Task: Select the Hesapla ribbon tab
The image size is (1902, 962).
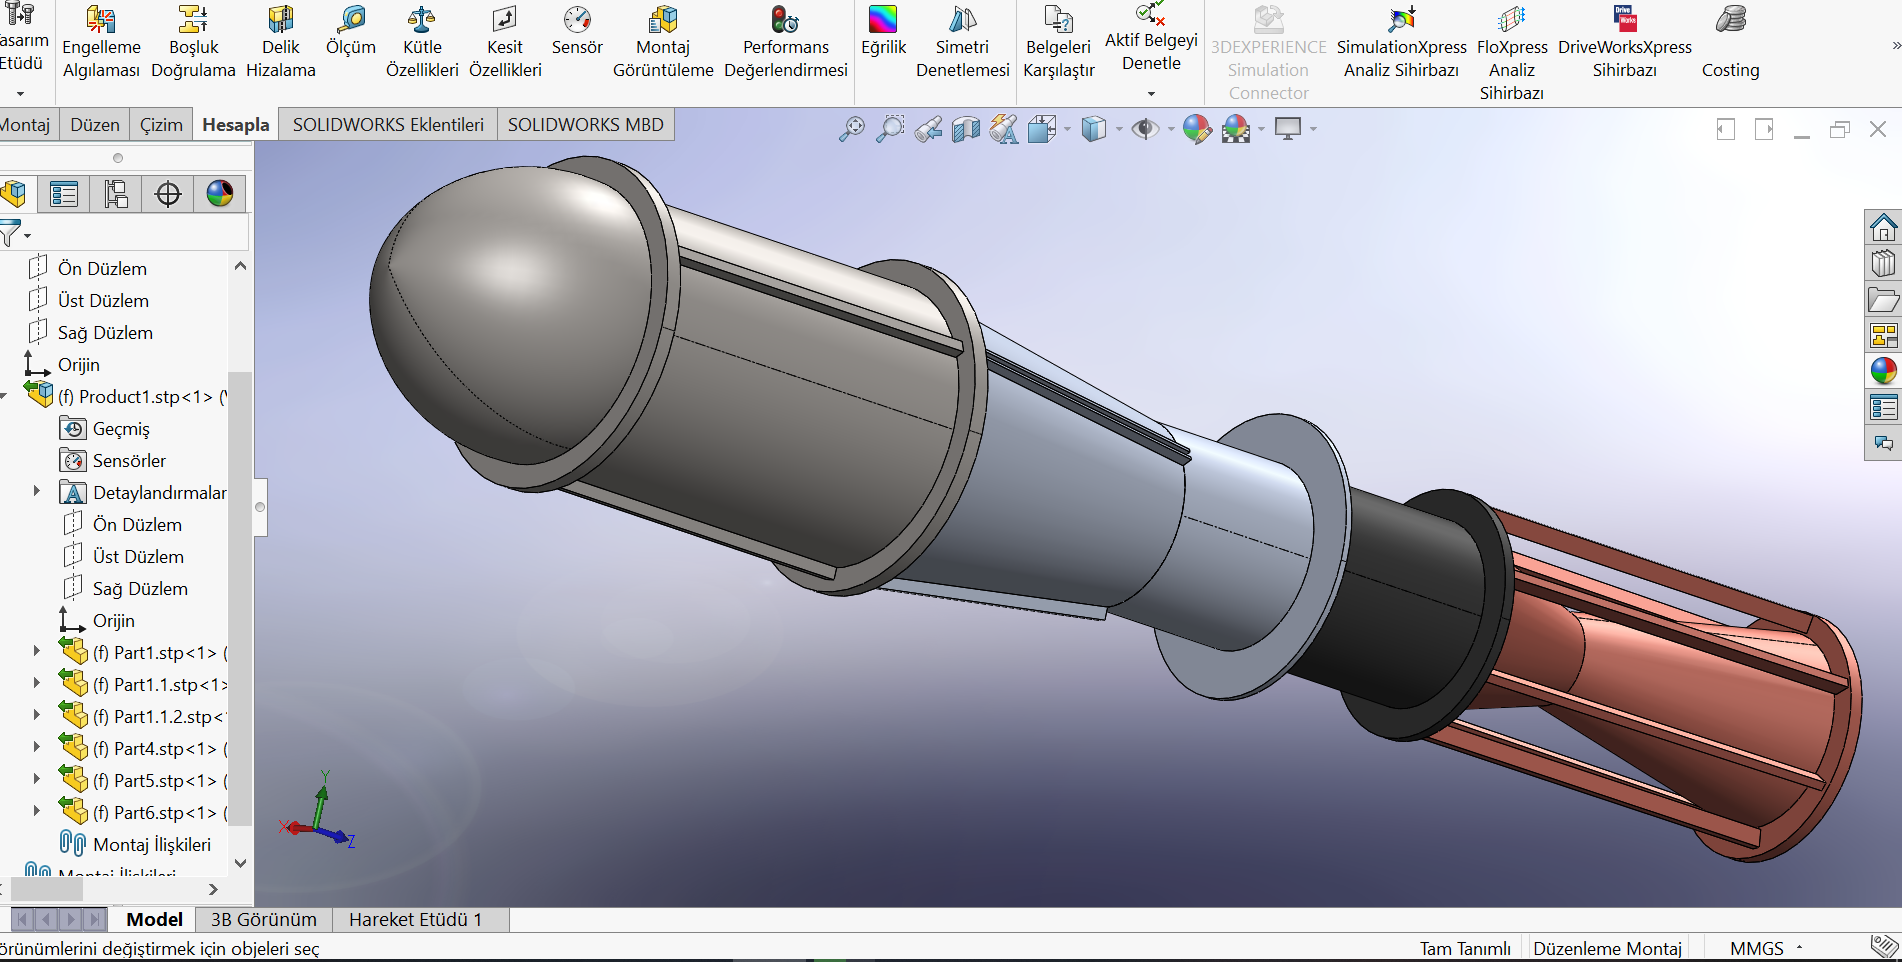Action: pyautogui.click(x=236, y=125)
